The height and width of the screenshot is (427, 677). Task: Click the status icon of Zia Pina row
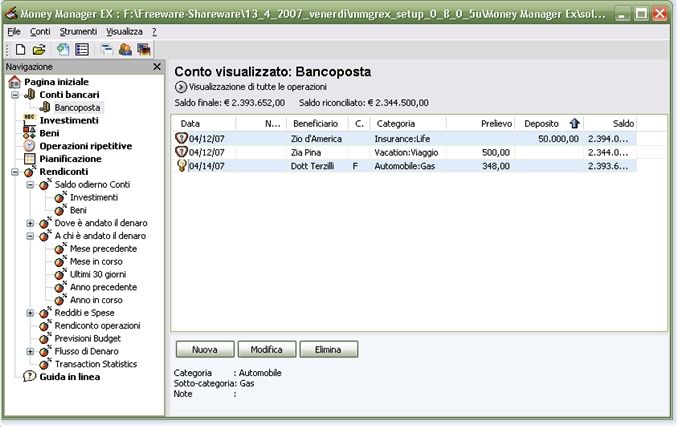pos(181,152)
